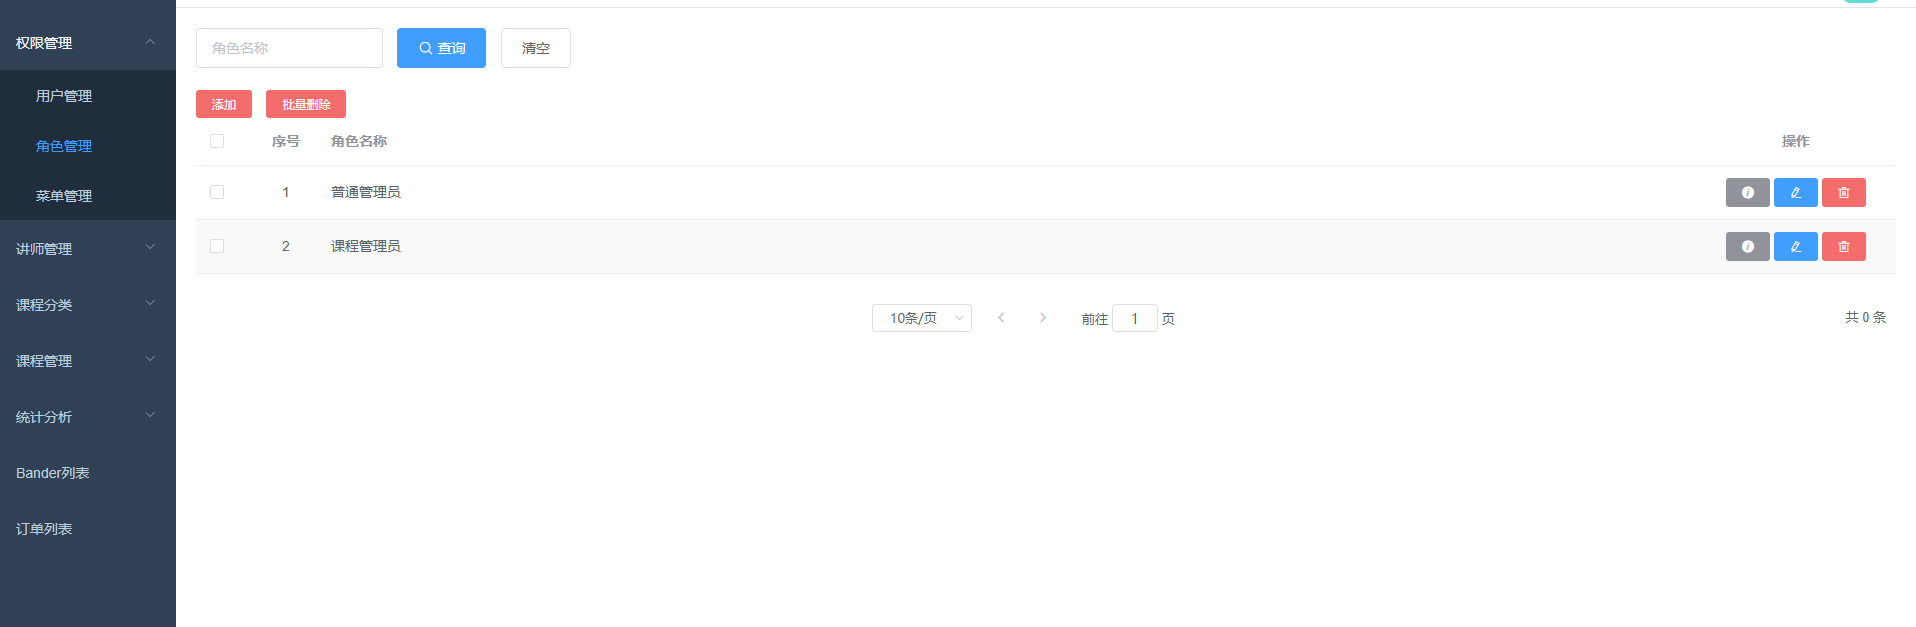Delete the 普通管理员 role

click(x=1843, y=192)
